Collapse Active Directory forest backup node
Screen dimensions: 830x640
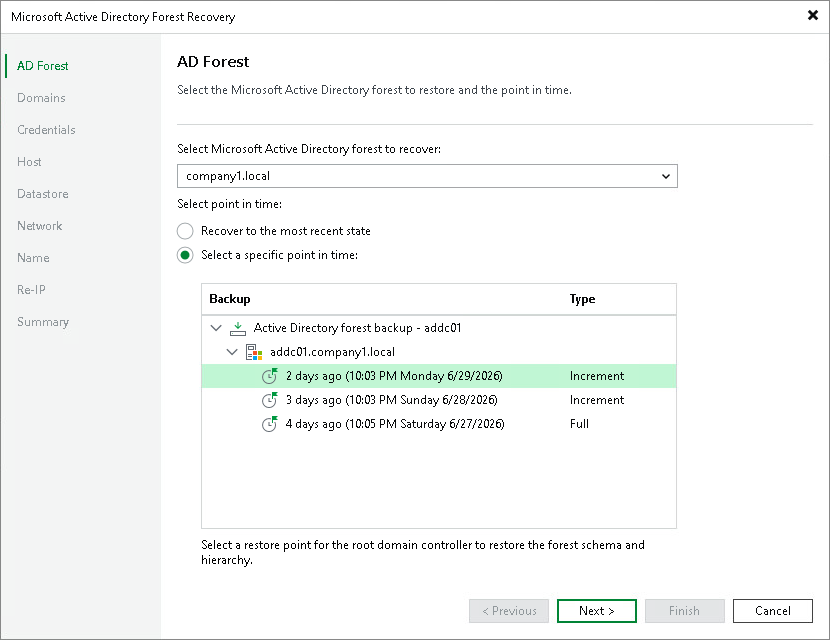point(216,328)
